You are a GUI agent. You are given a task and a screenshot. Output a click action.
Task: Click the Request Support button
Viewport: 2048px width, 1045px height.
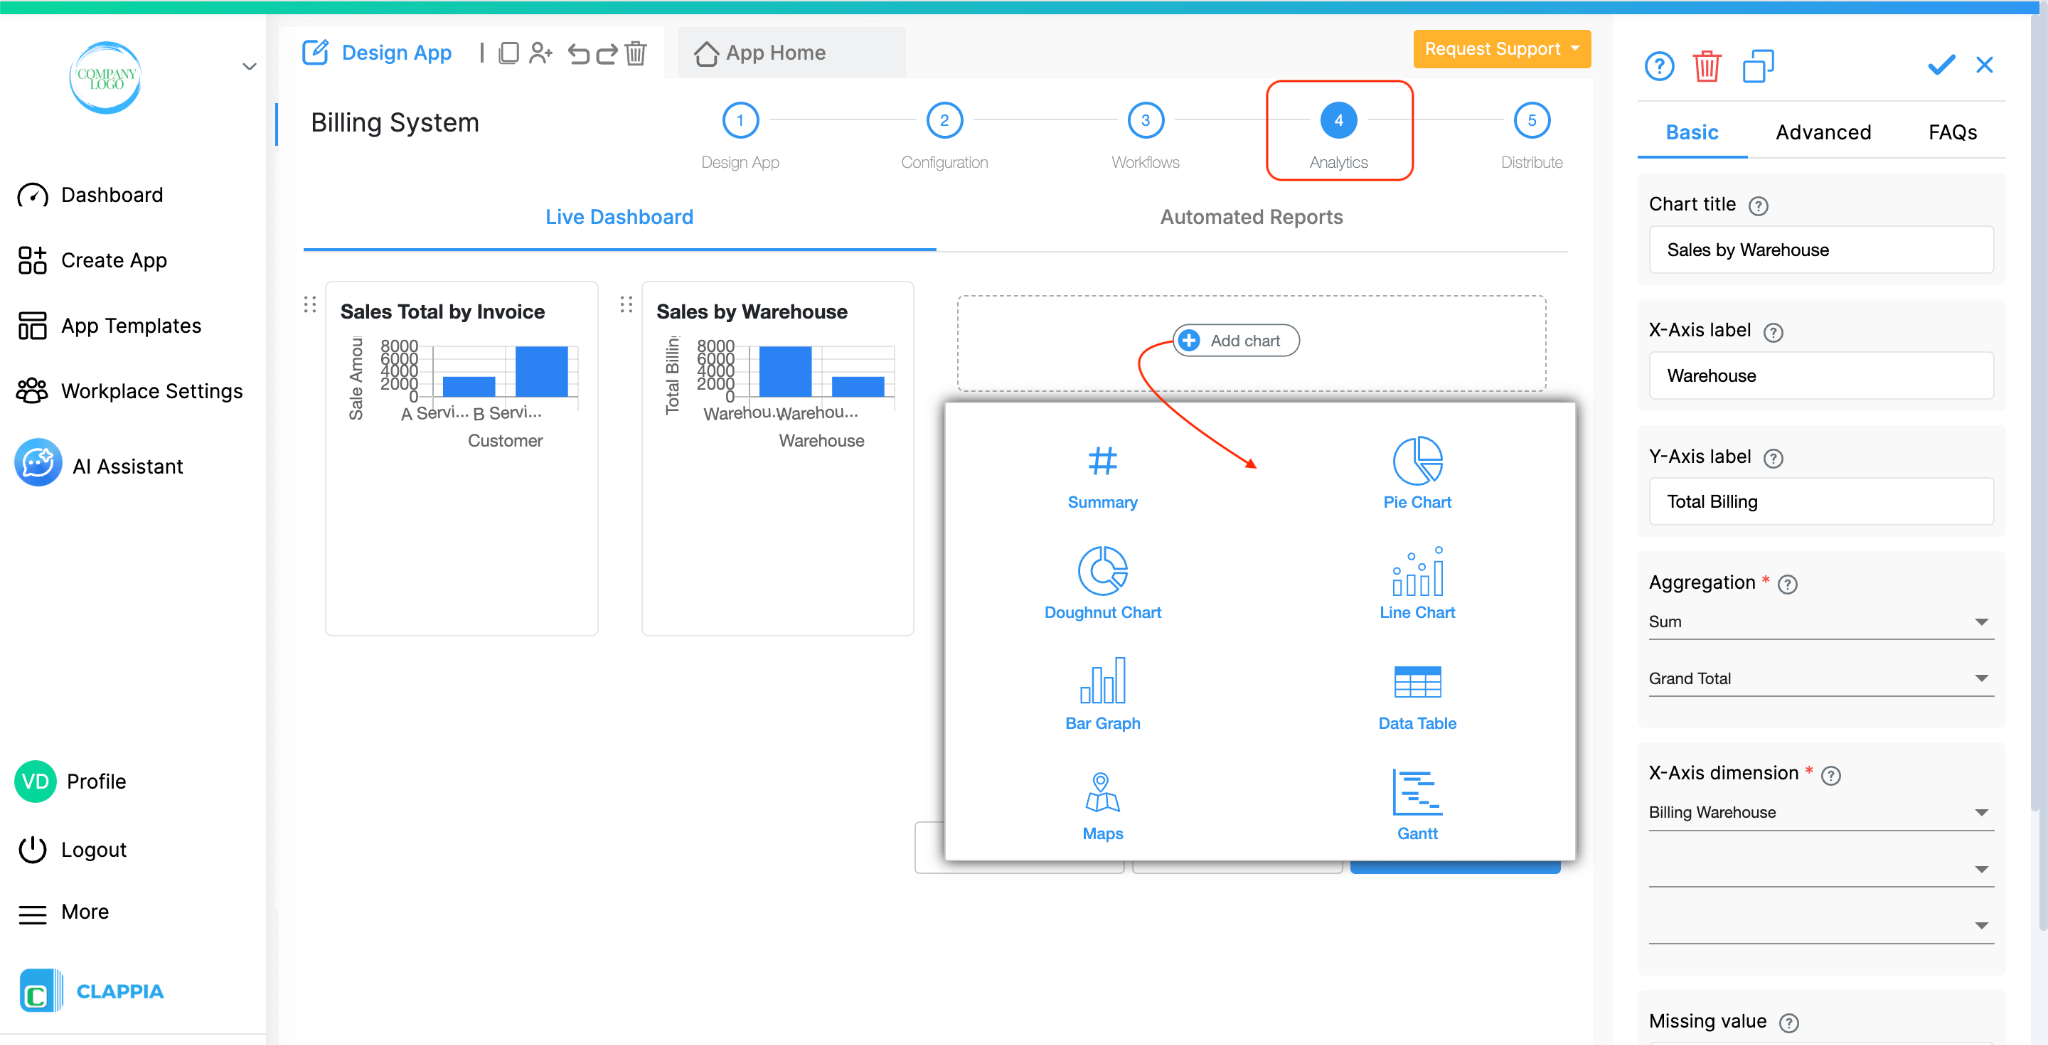(1501, 48)
